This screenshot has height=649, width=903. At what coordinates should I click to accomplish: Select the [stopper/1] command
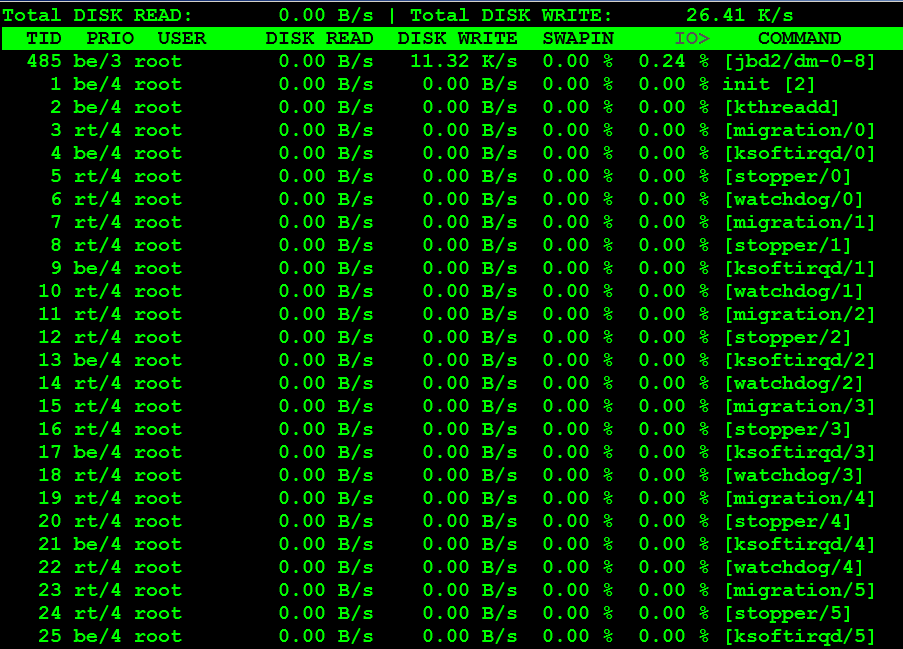point(788,245)
